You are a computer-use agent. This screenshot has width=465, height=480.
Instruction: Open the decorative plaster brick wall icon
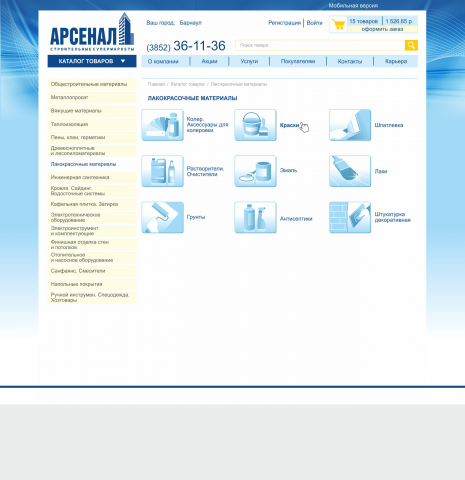pyautogui.click(x=350, y=217)
